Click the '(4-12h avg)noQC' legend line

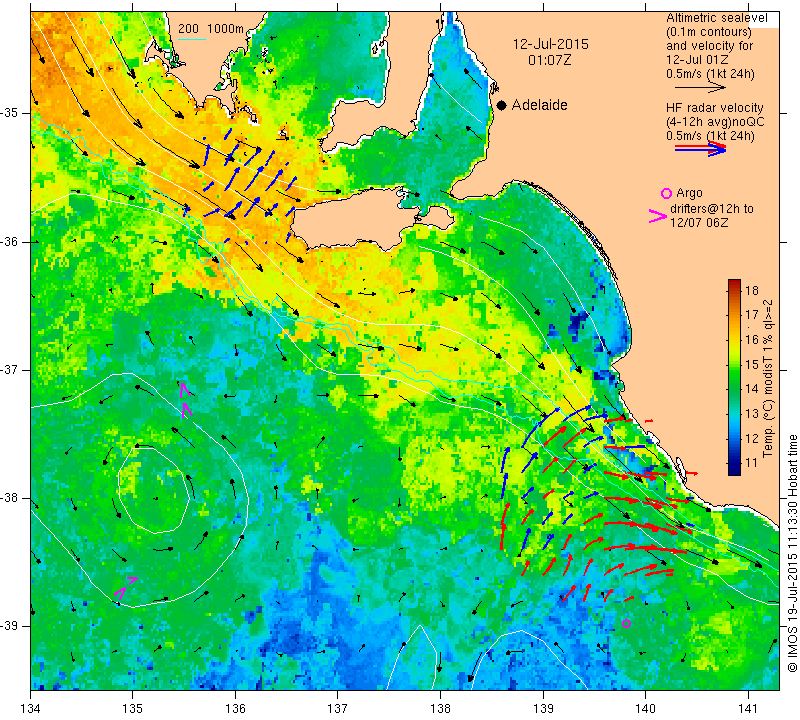pos(715,122)
